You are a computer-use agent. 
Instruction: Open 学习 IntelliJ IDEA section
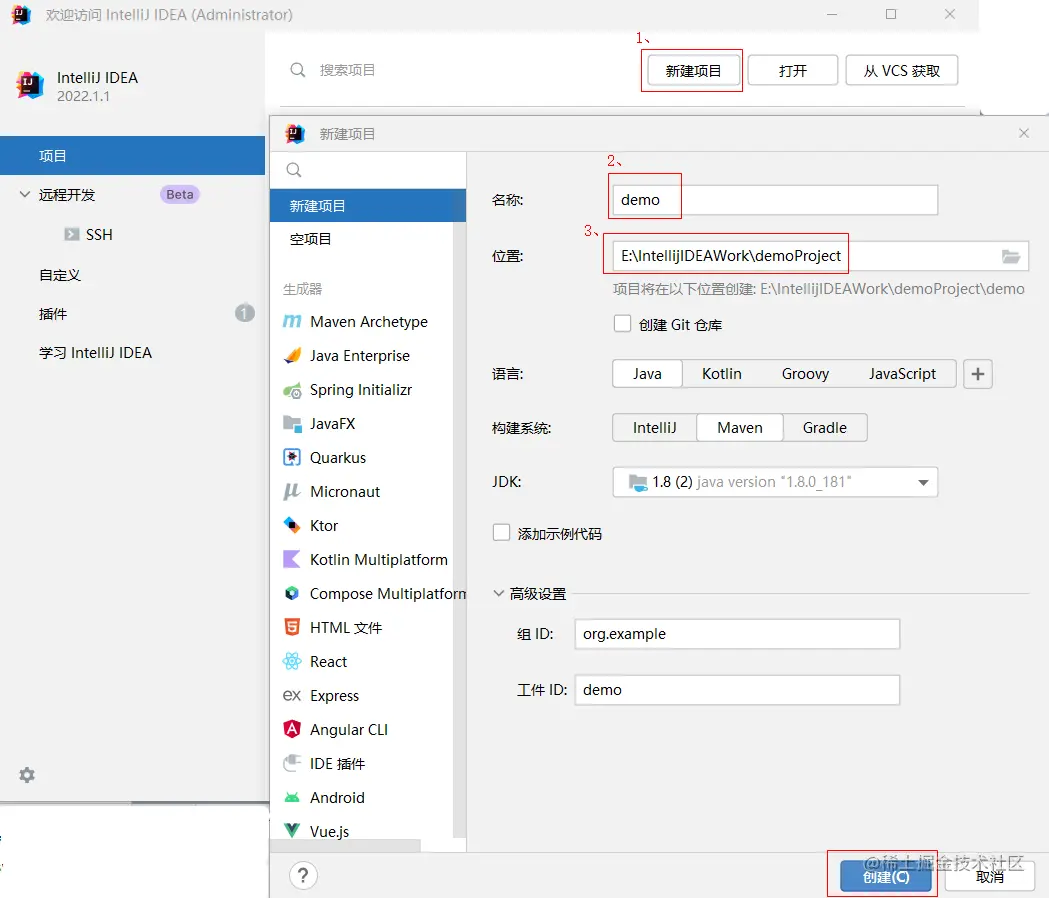click(95, 353)
